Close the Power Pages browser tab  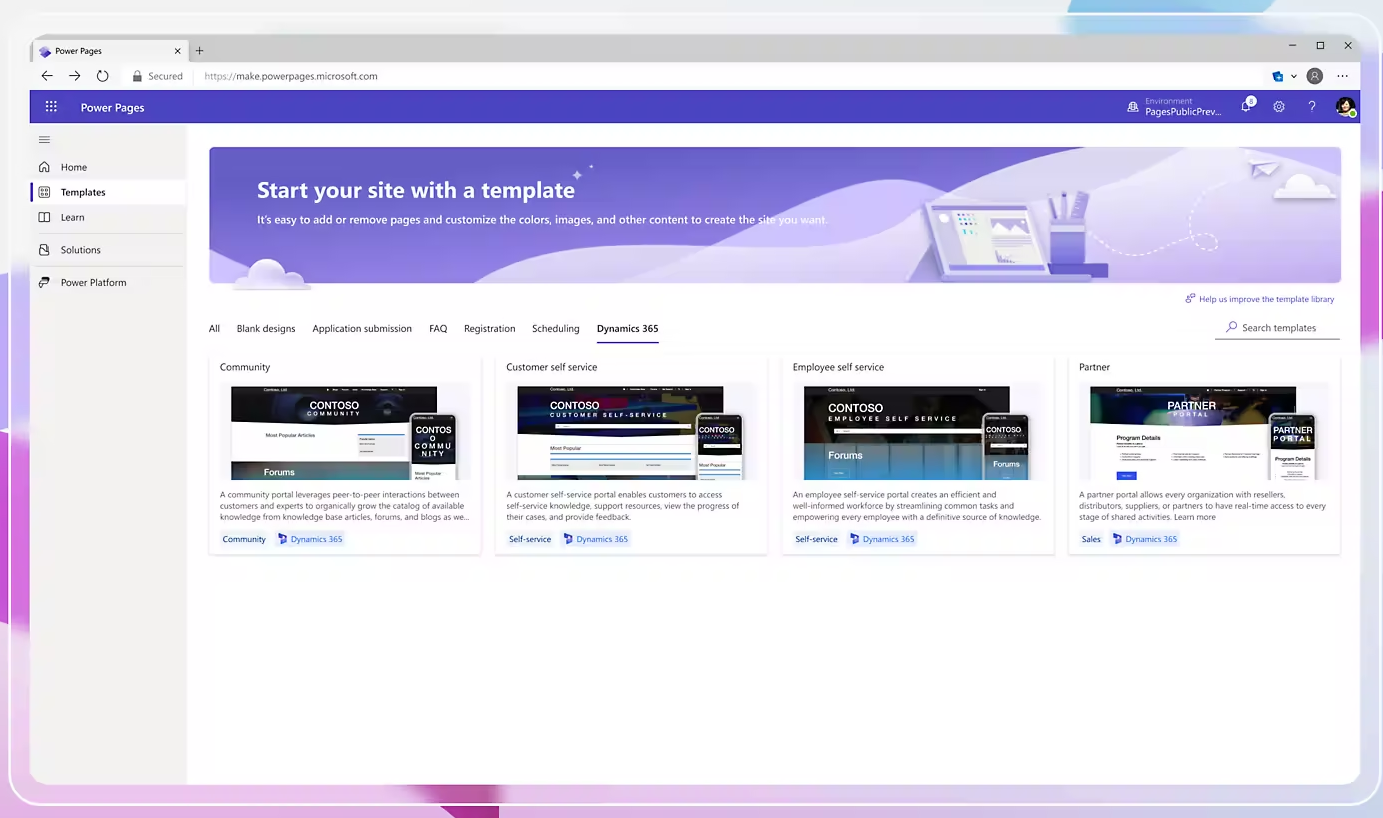(x=178, y=51)
